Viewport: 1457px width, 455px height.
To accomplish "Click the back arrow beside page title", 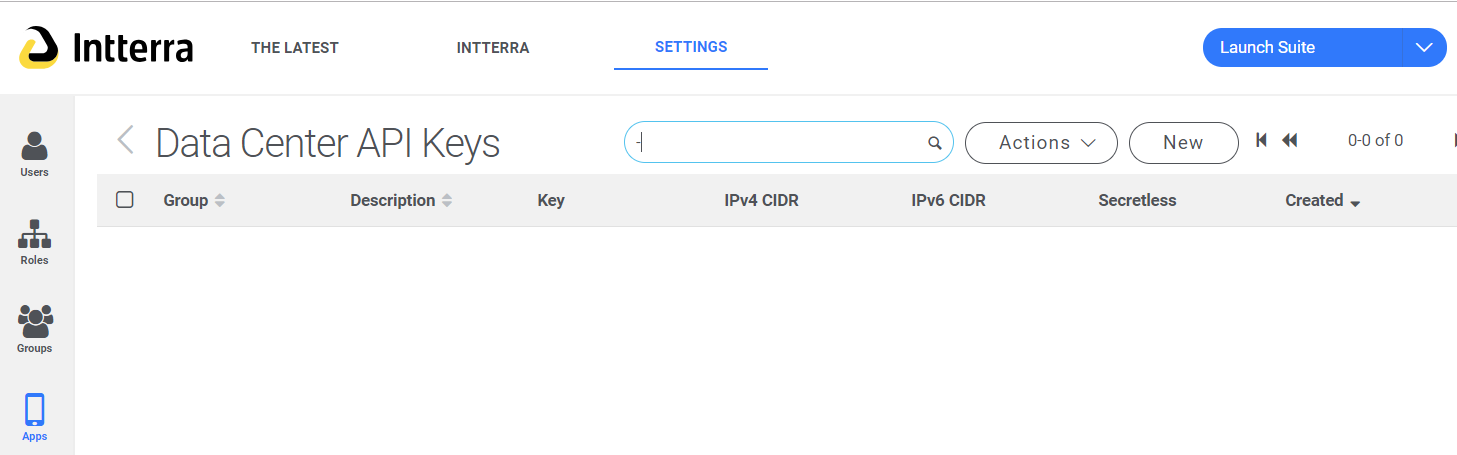I will [125, 140].
